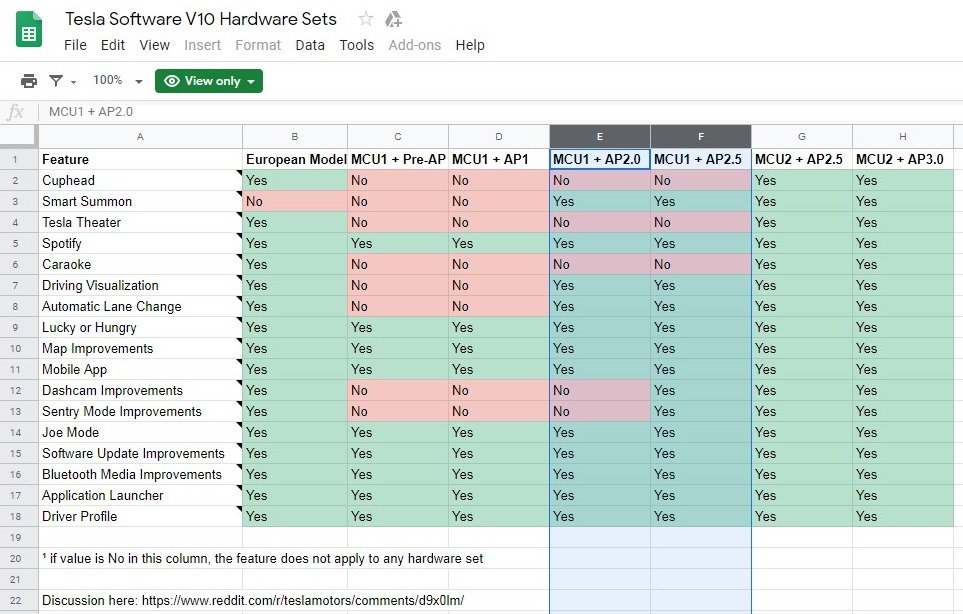Click the Application Launcher cell

click(x=140, y=495)
